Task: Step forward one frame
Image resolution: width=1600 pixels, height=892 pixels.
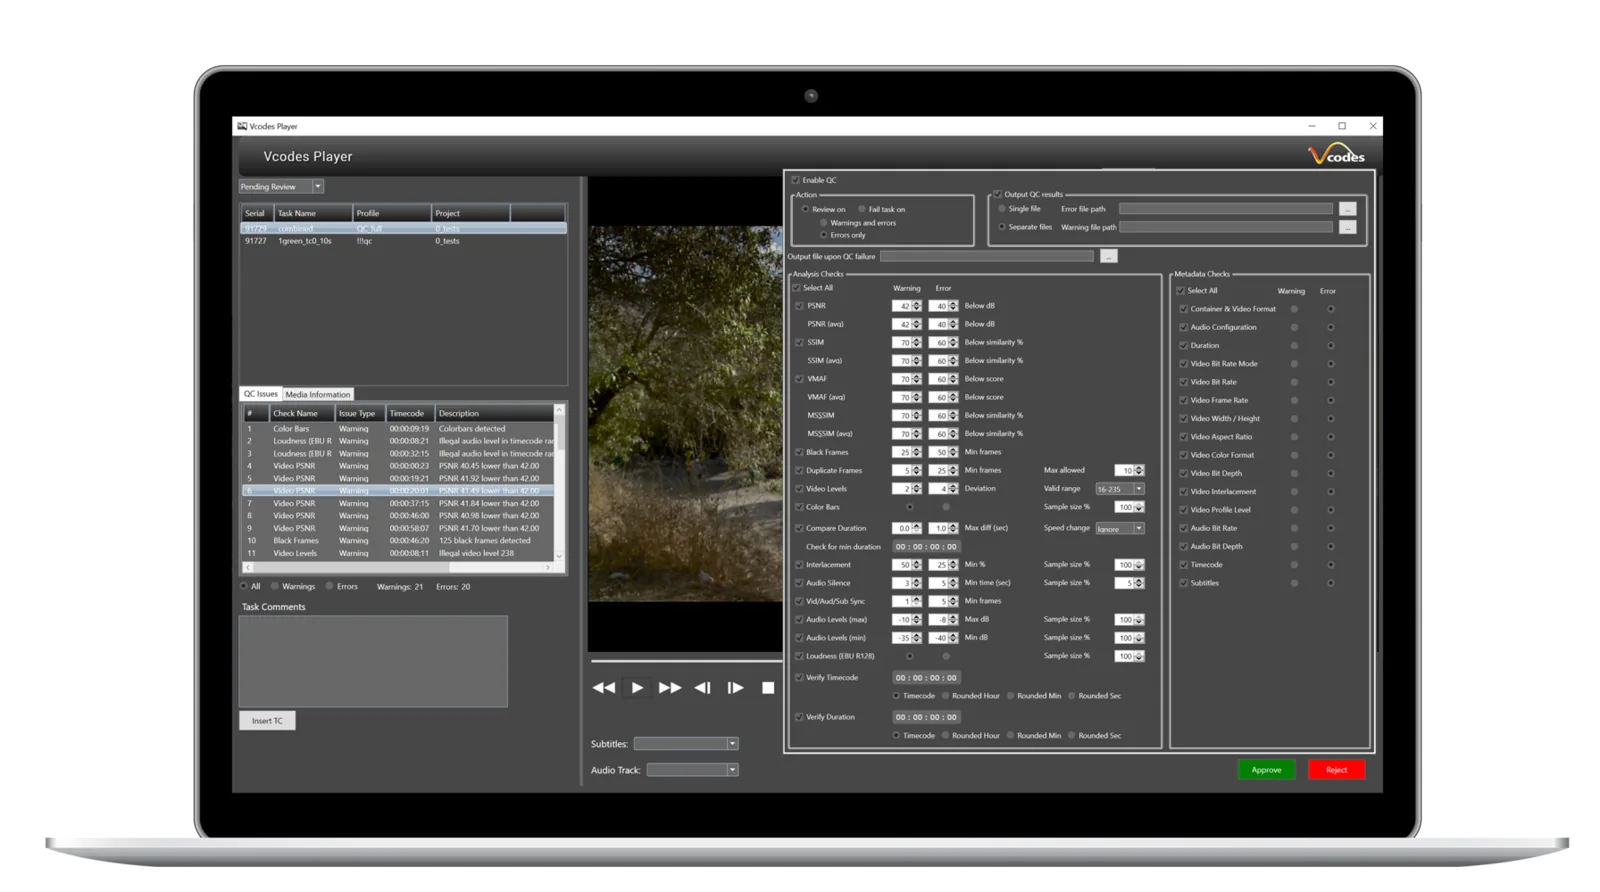Action: pyautogui.click(x=735, y=688)
